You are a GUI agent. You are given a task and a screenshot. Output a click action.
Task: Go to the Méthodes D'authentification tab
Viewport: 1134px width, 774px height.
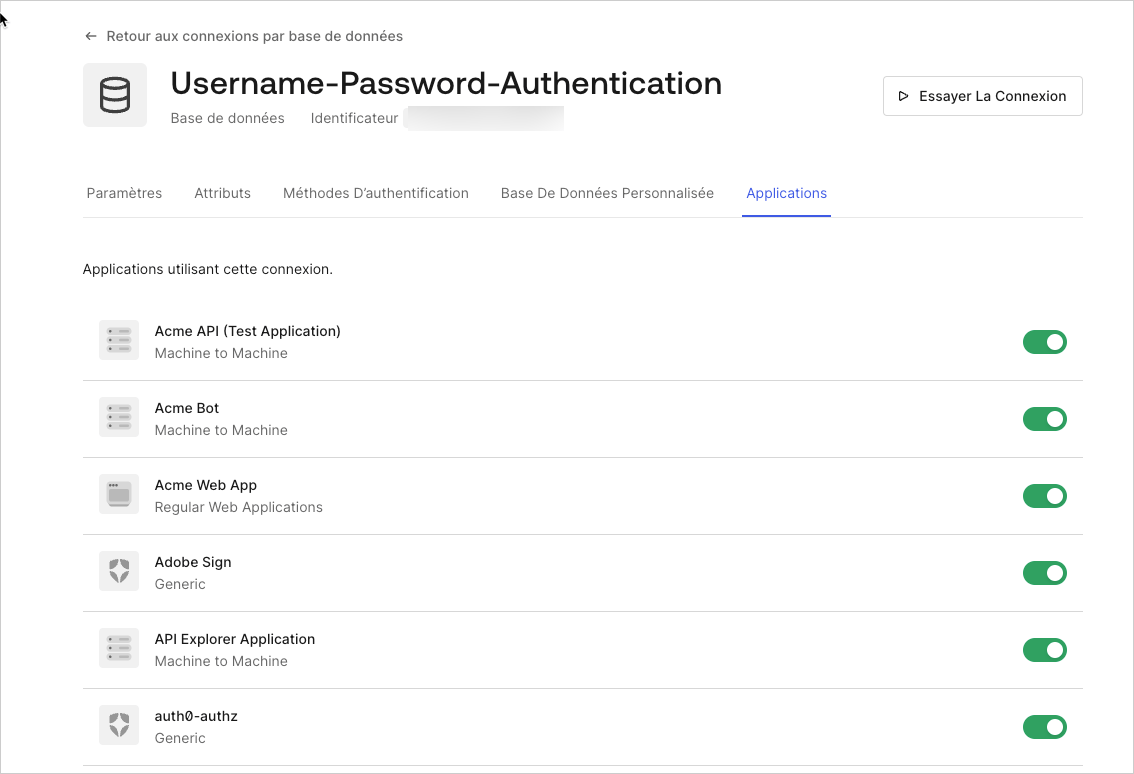tap(376, 193)
